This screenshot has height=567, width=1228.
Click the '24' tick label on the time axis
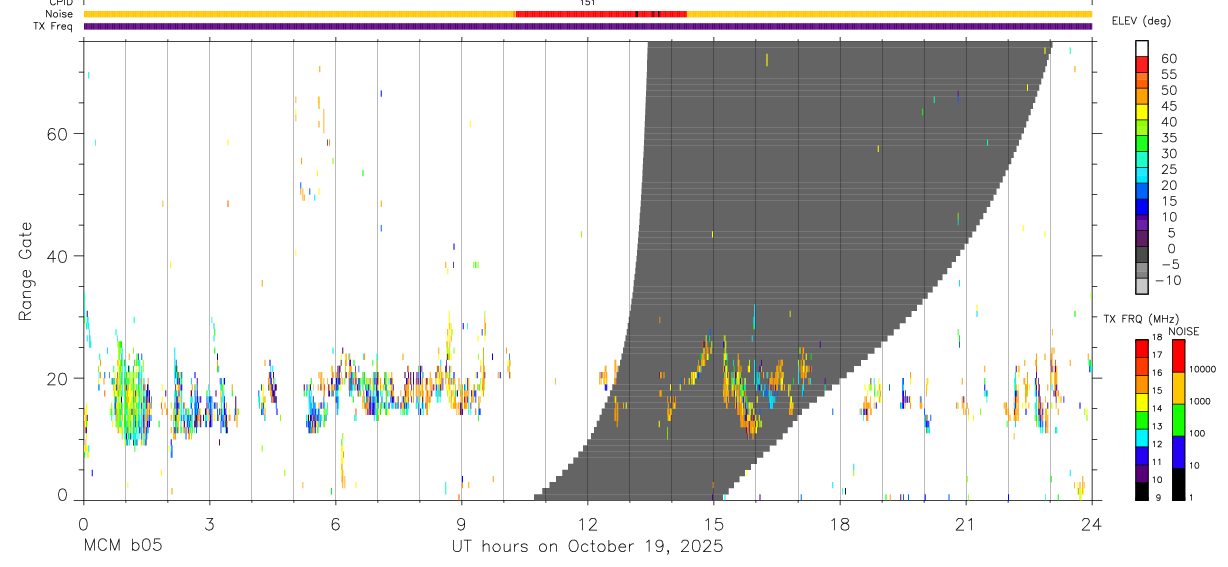(x=1091, y=523)
